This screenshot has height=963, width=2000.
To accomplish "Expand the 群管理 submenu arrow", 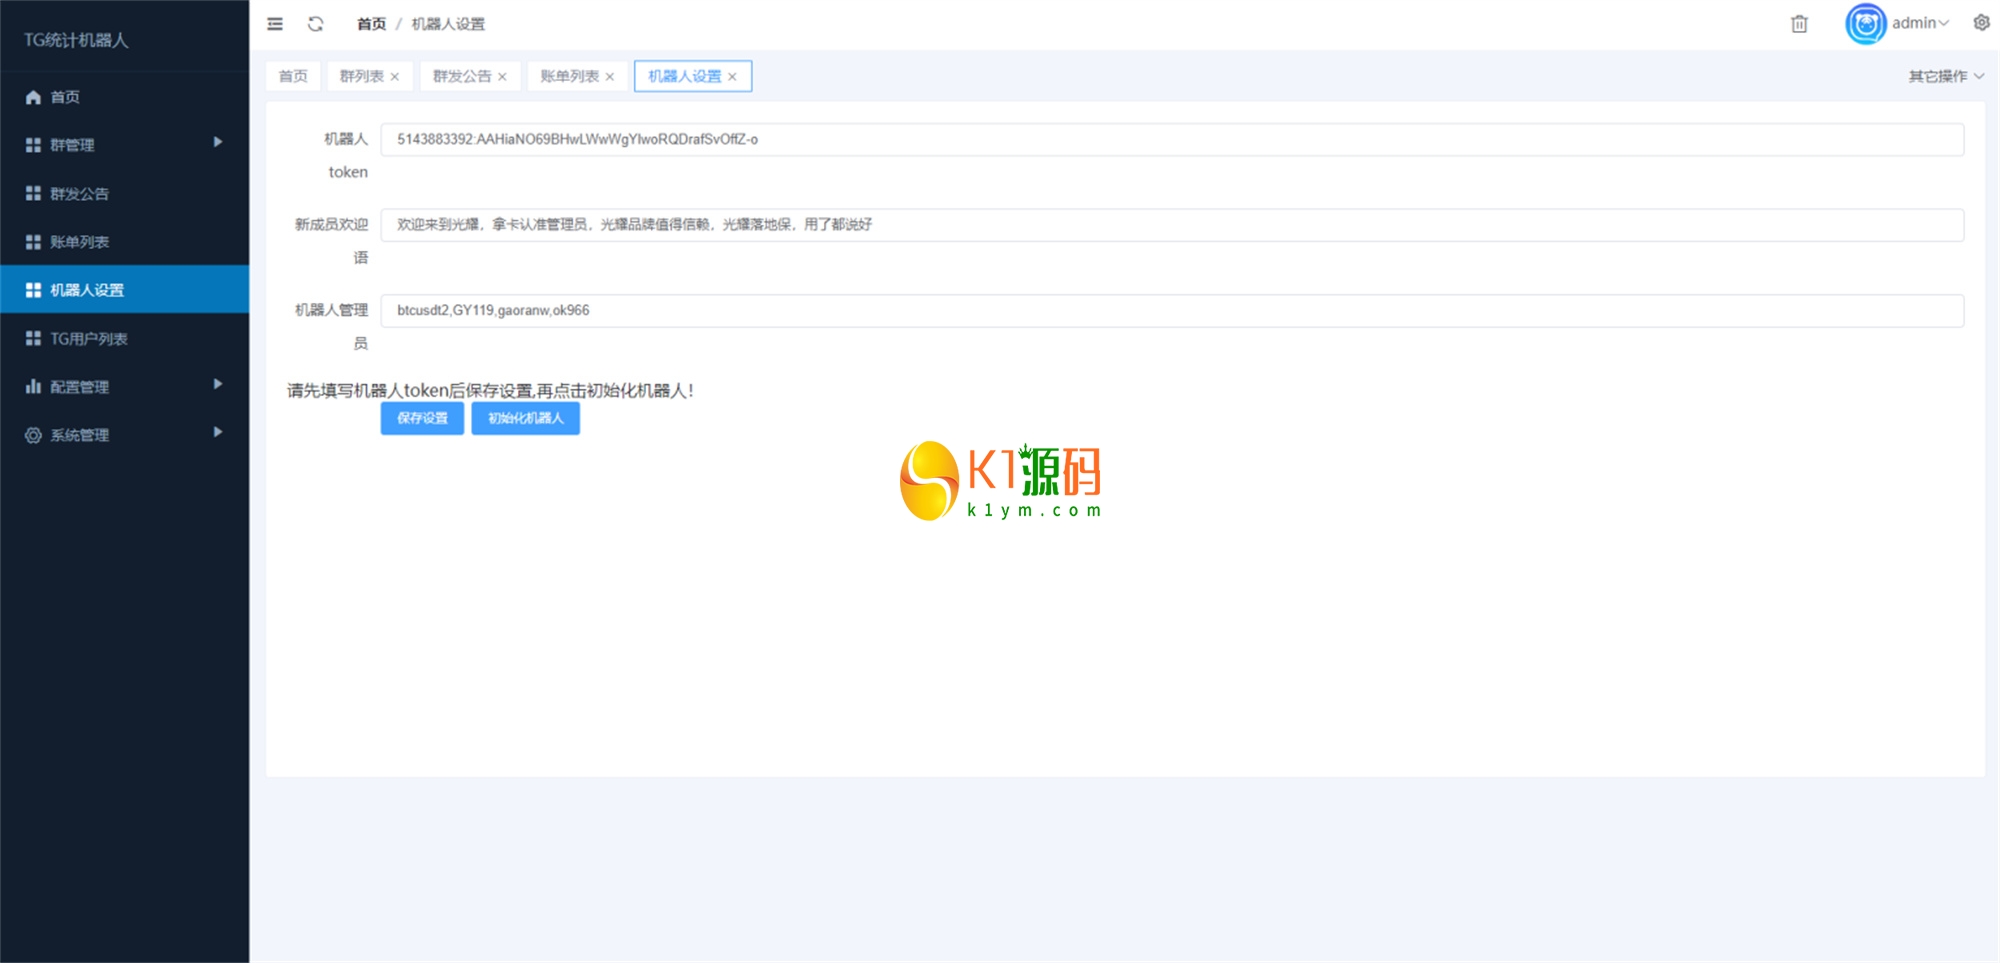I will click(x=217, y=142).
